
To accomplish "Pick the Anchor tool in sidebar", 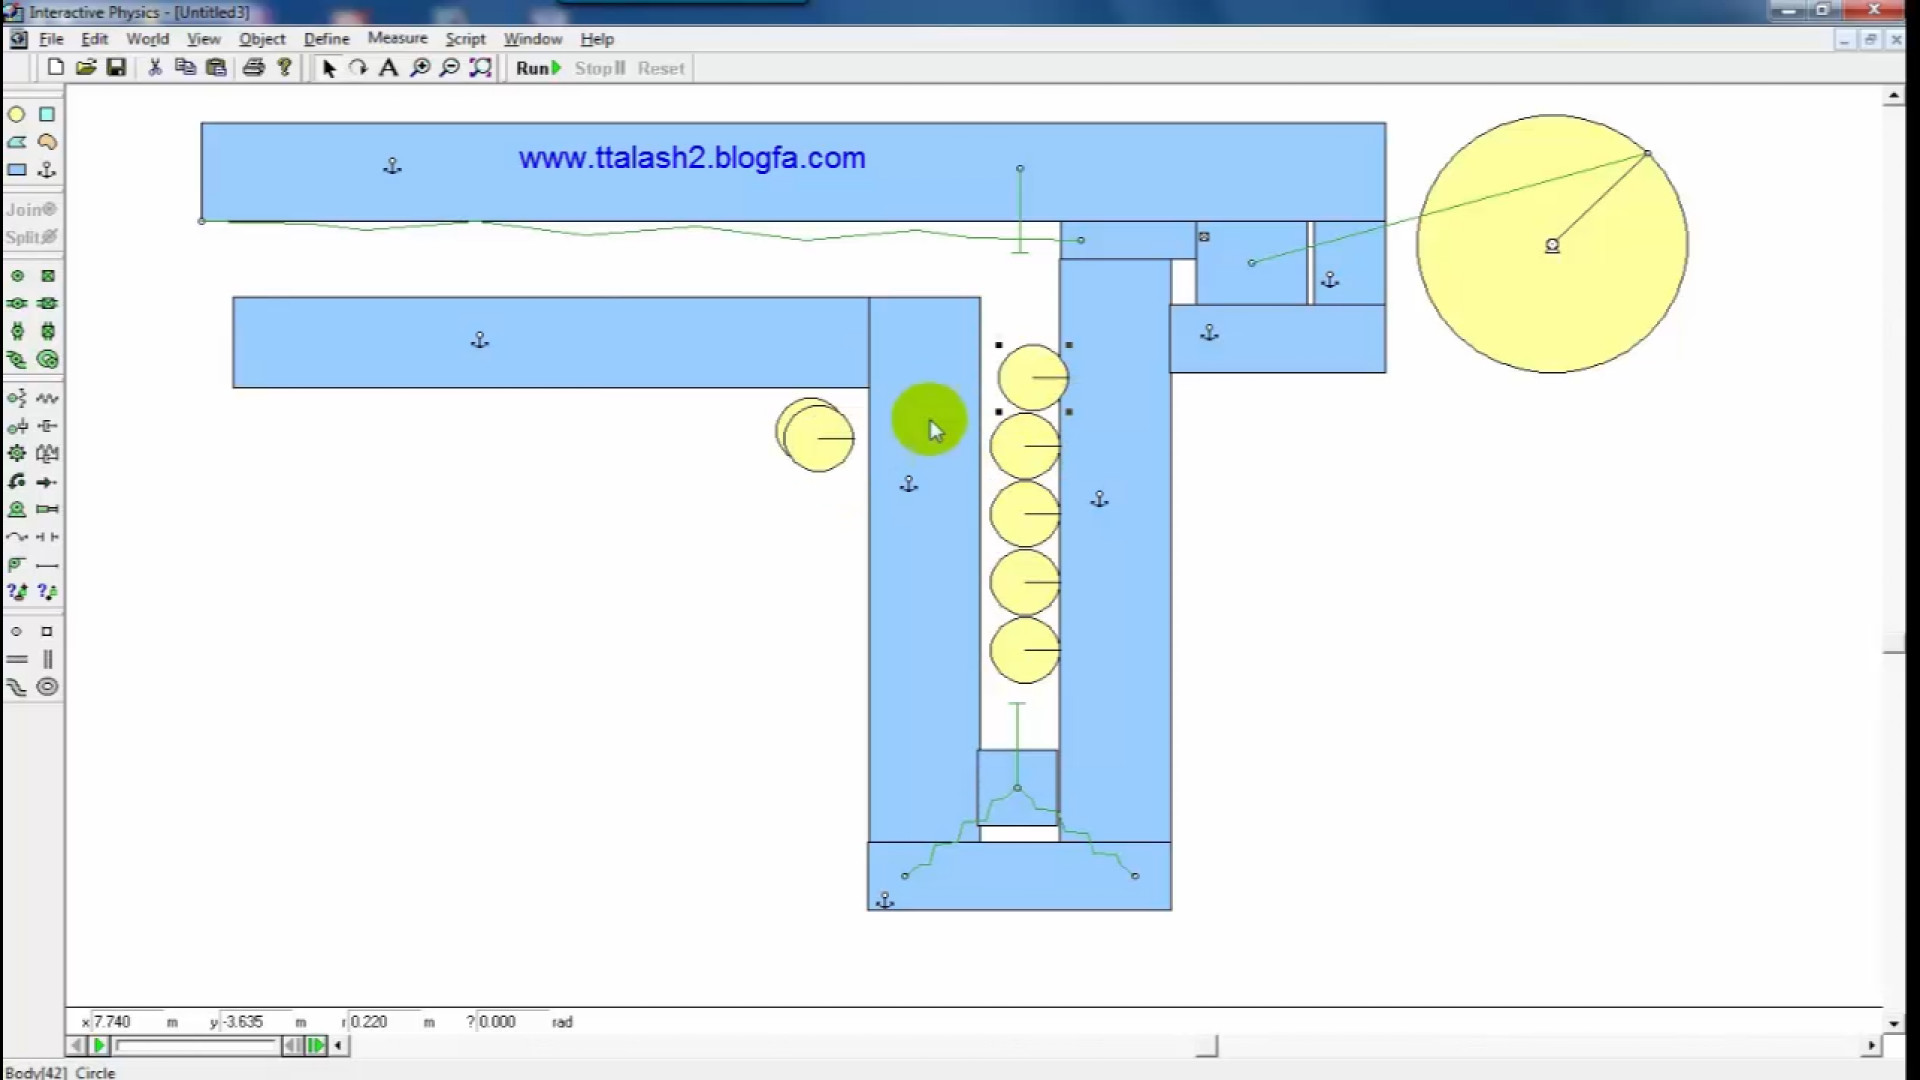I will click(47, 170).
